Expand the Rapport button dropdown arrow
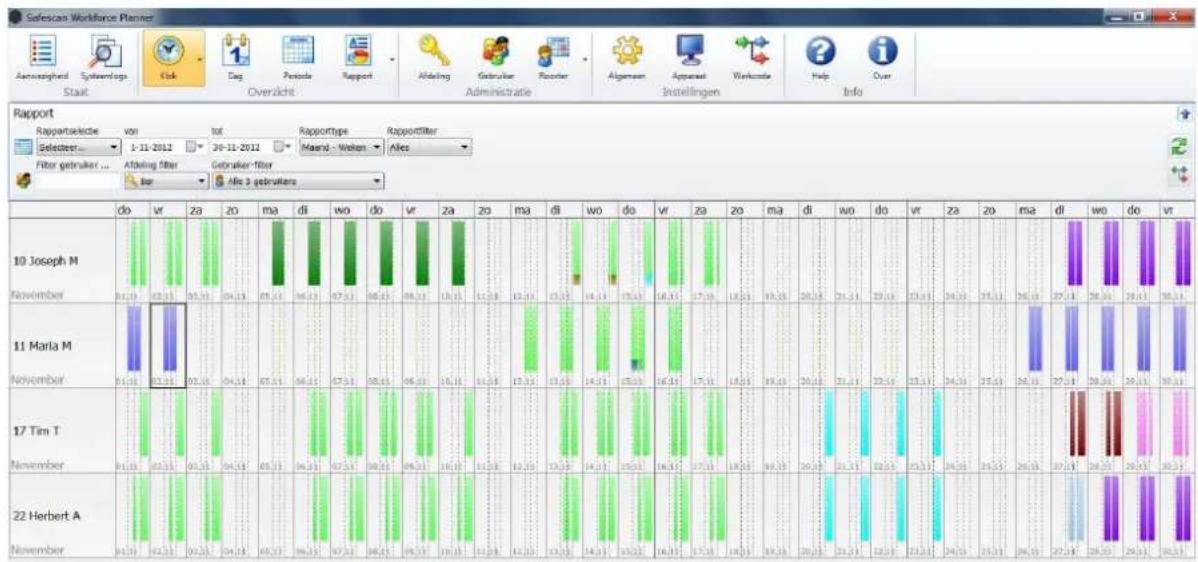Screen dimensions: 1198x562 click(x=391, y=60)
